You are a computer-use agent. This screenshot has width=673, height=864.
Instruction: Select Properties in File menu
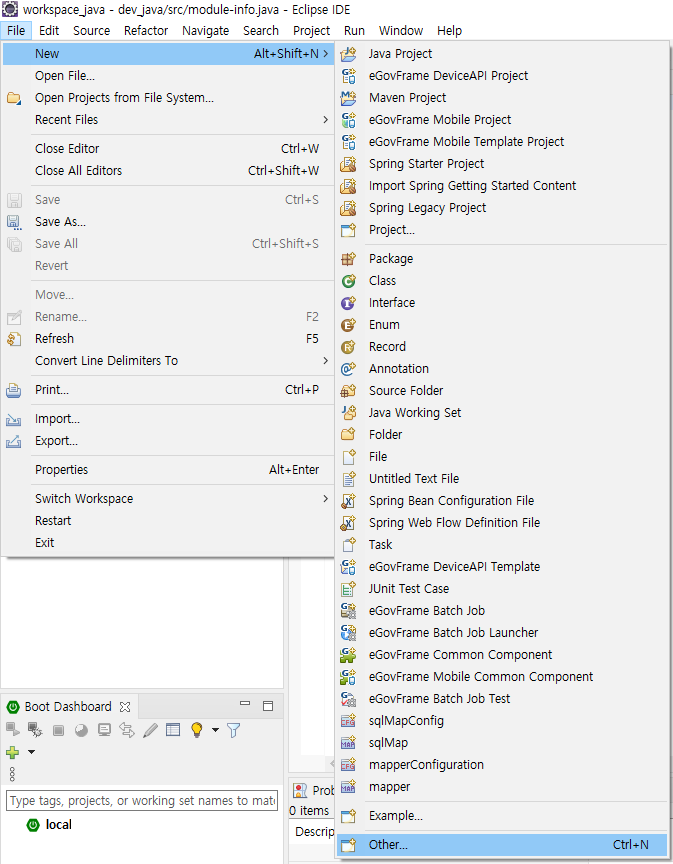pyautogui.click(x=168, y=470)
